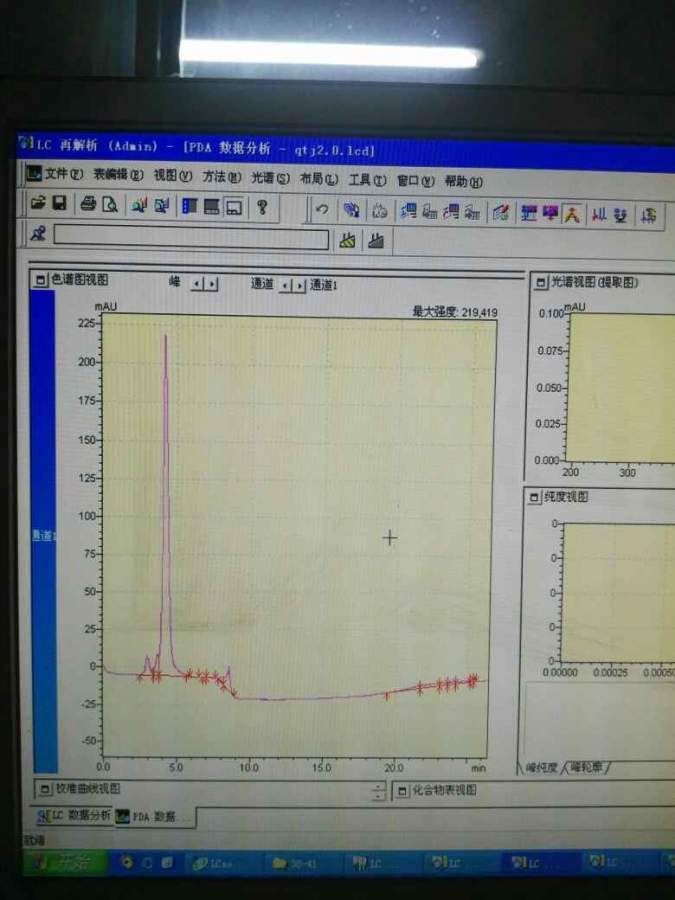Image resolution: width=675 pixels, height=900 pixels.
Task: Open the 文件 (File) menu
Action: click(x=64, y=173)
